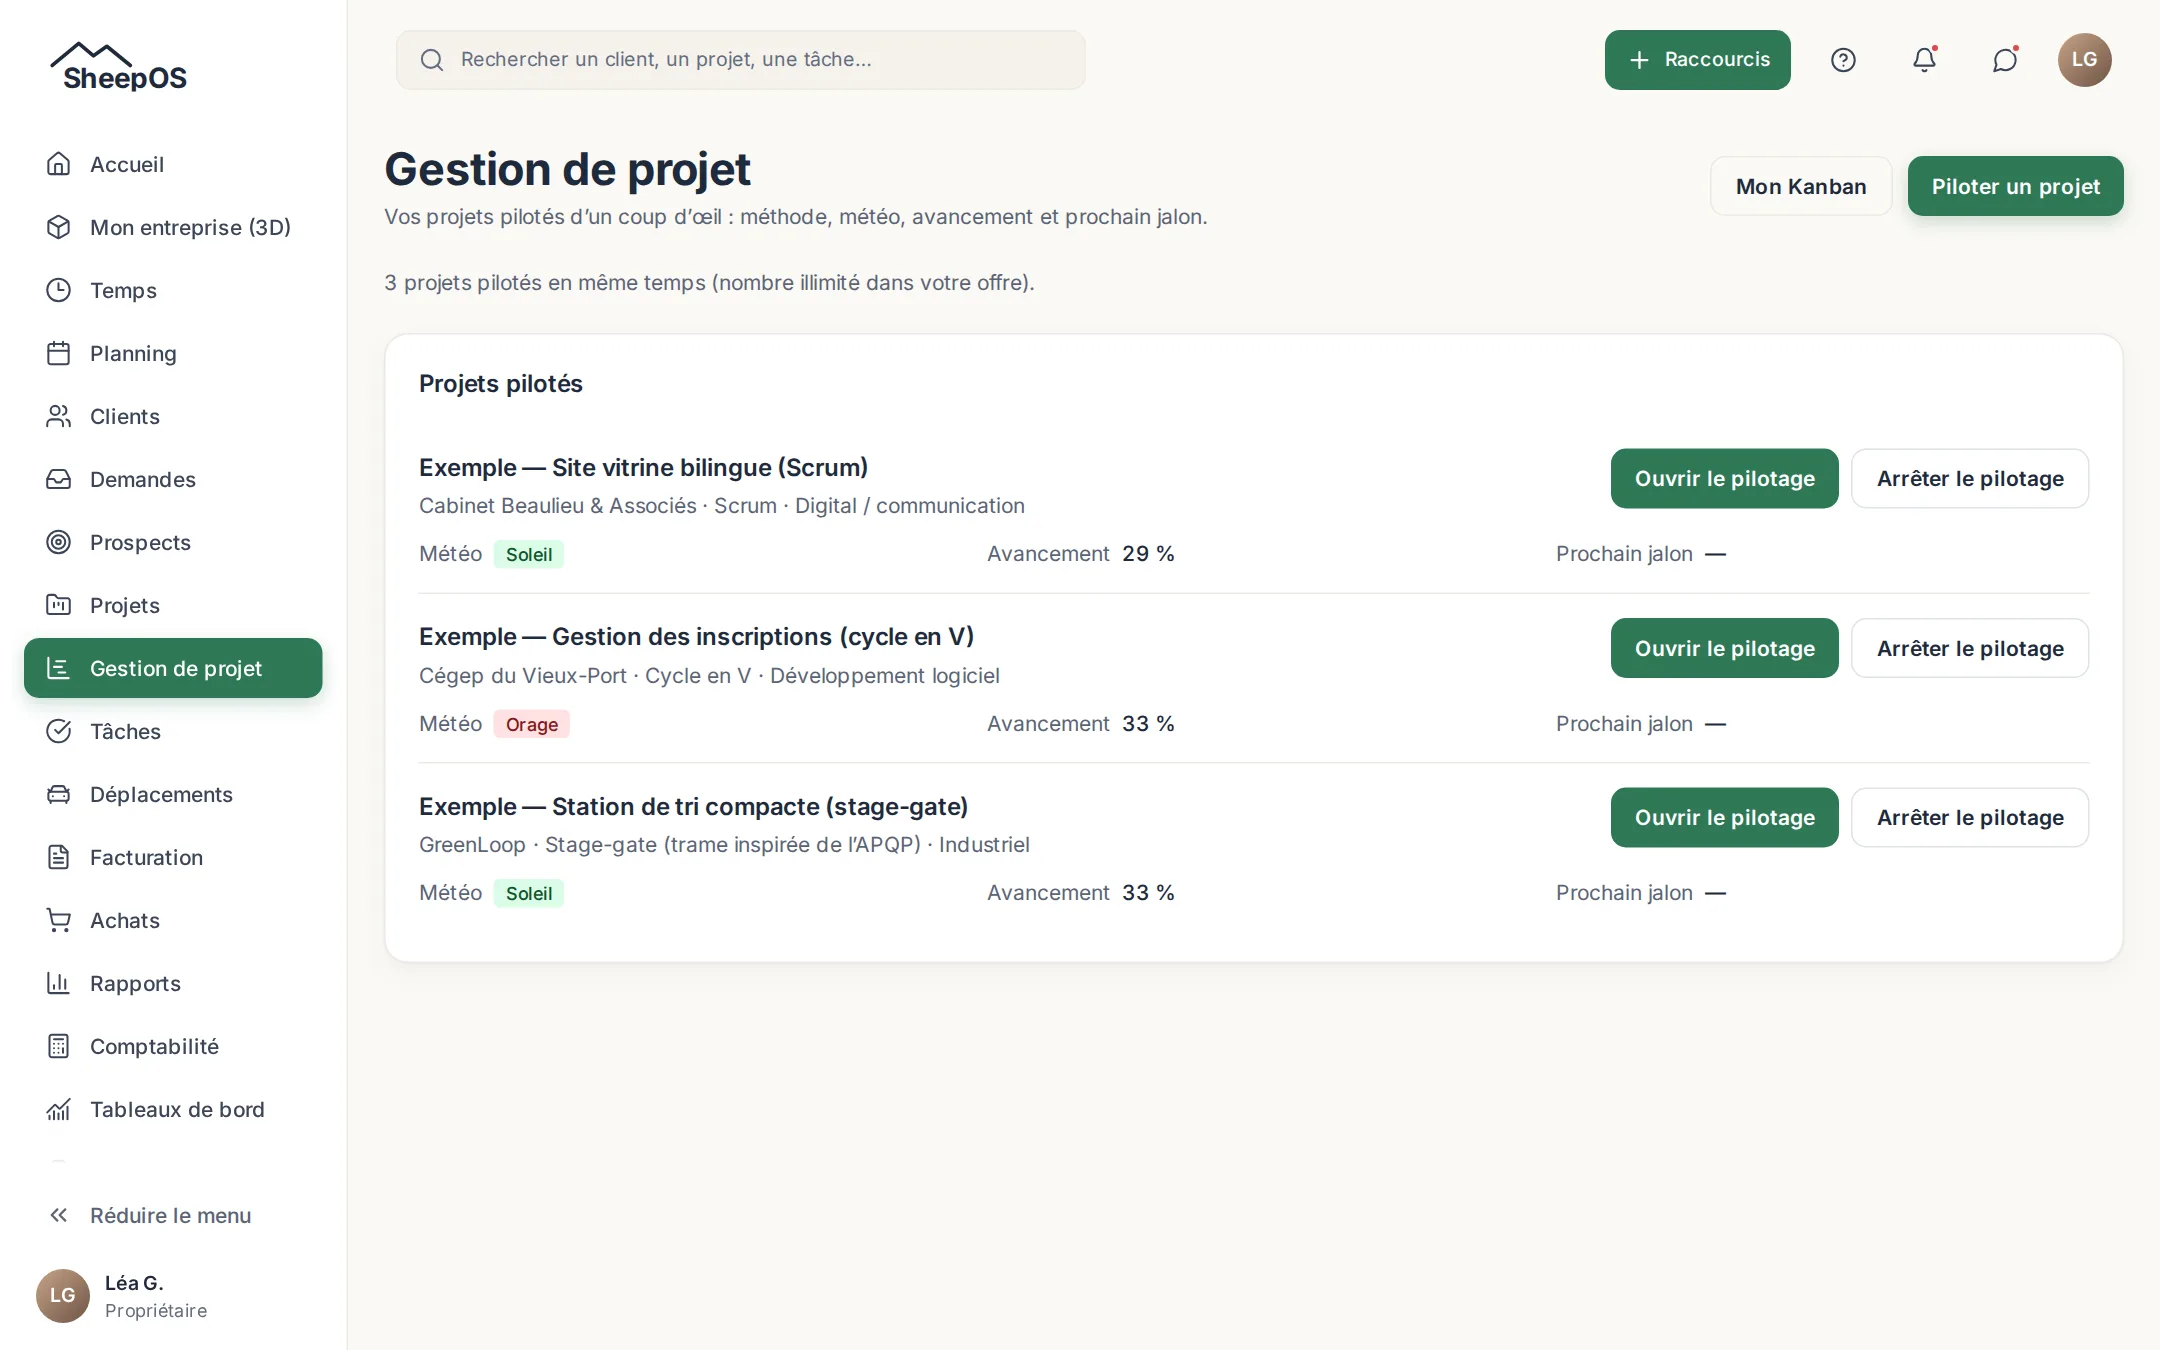Click title Exemple — Gestion des inscriptions (cycle en V)
The image size is (2160, 1350).
point(696,636)
